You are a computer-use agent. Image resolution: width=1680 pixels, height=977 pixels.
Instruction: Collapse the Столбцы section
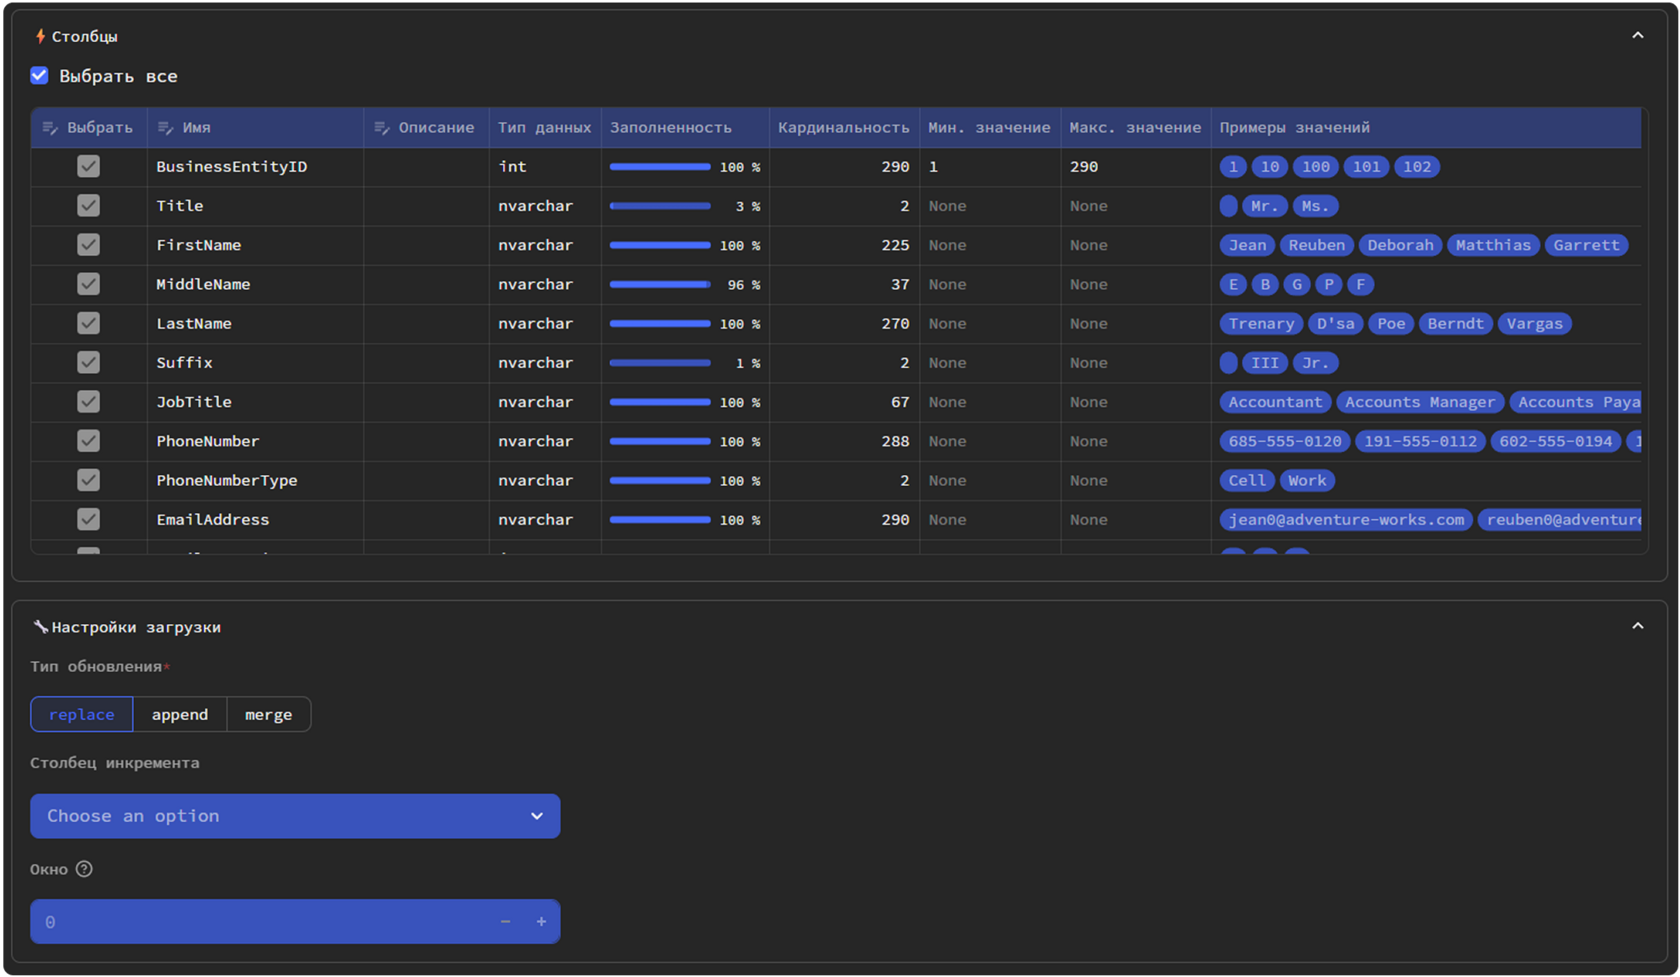tap(1637, 36)
